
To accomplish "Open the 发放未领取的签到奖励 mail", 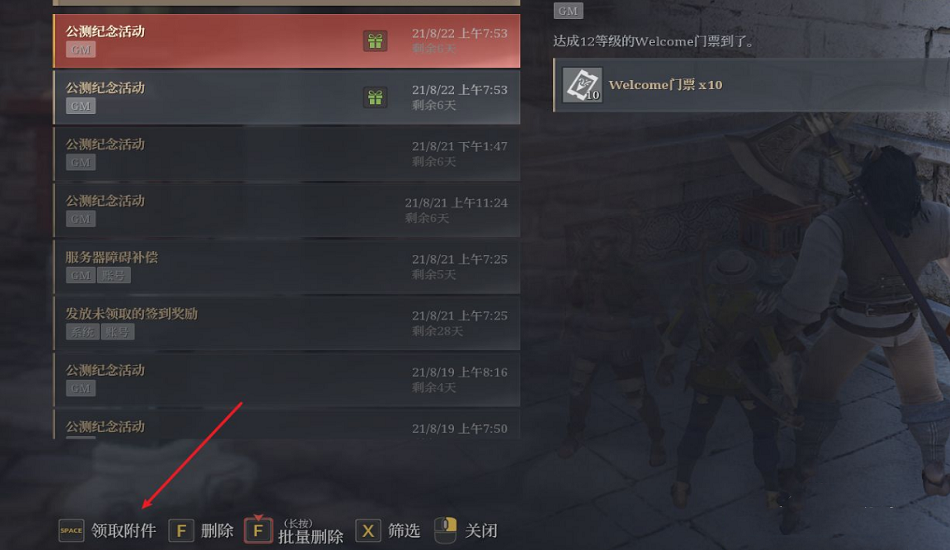I will pos(287,323).
